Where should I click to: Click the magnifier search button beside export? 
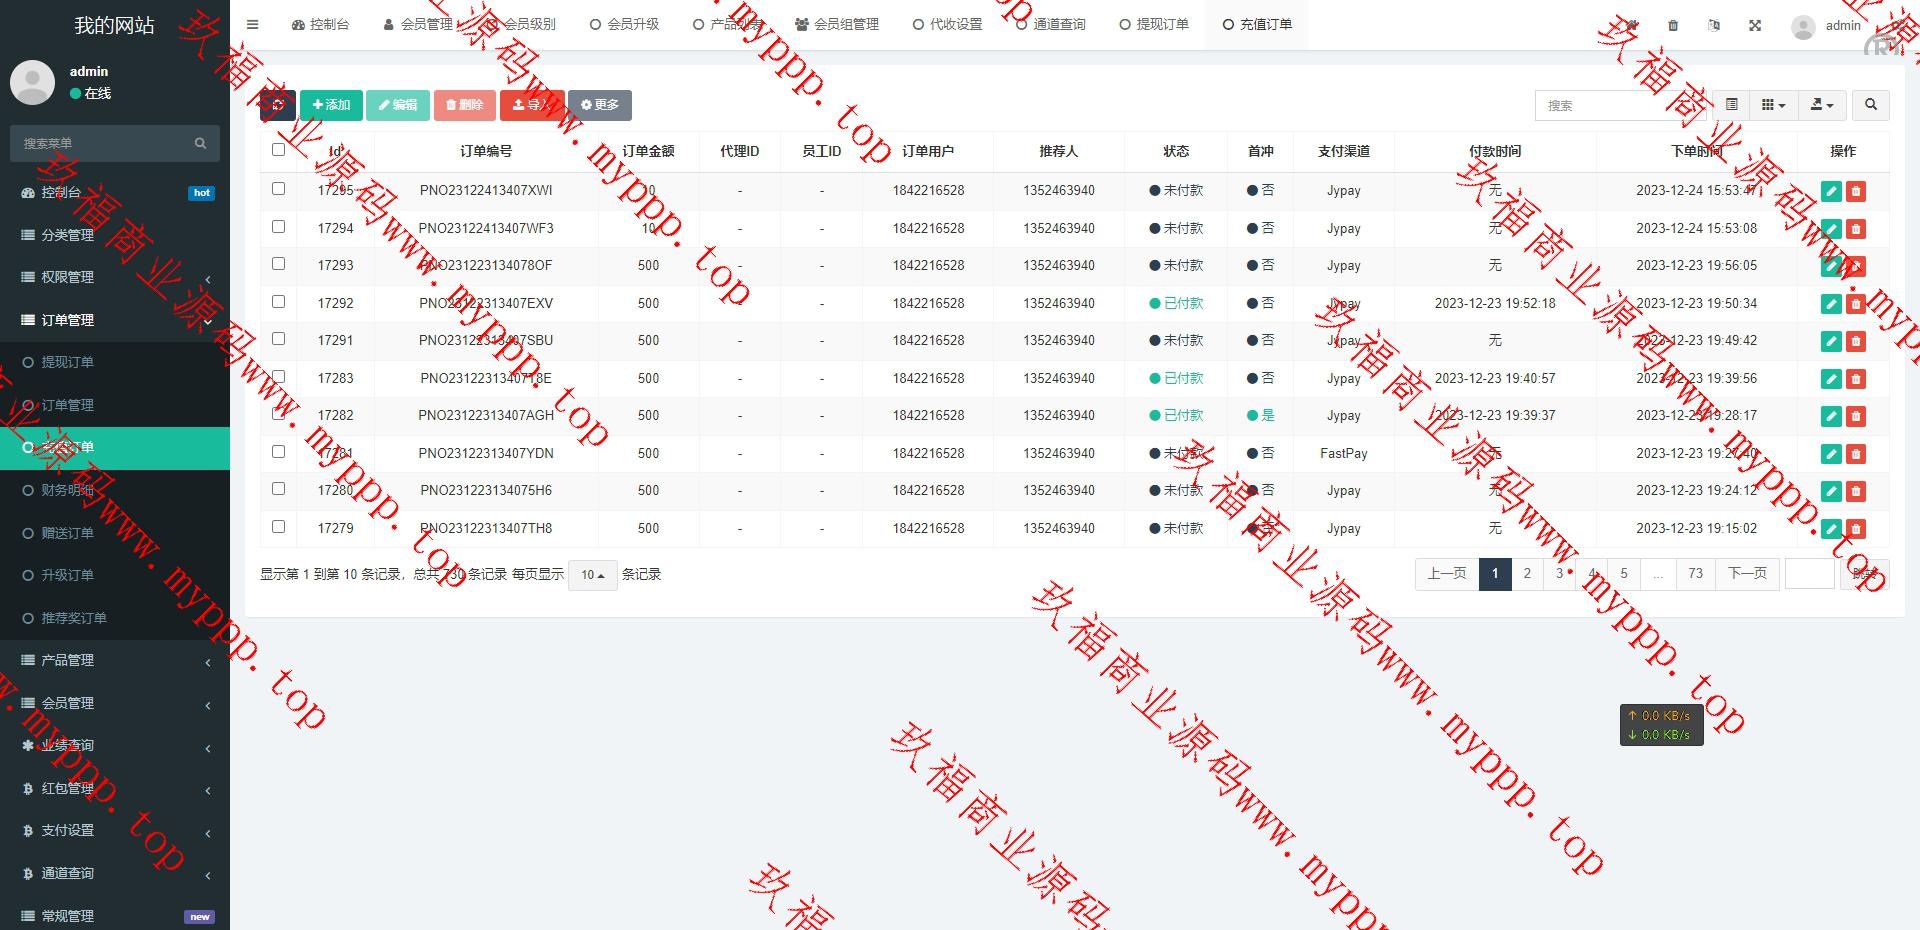coord(1870,105)
